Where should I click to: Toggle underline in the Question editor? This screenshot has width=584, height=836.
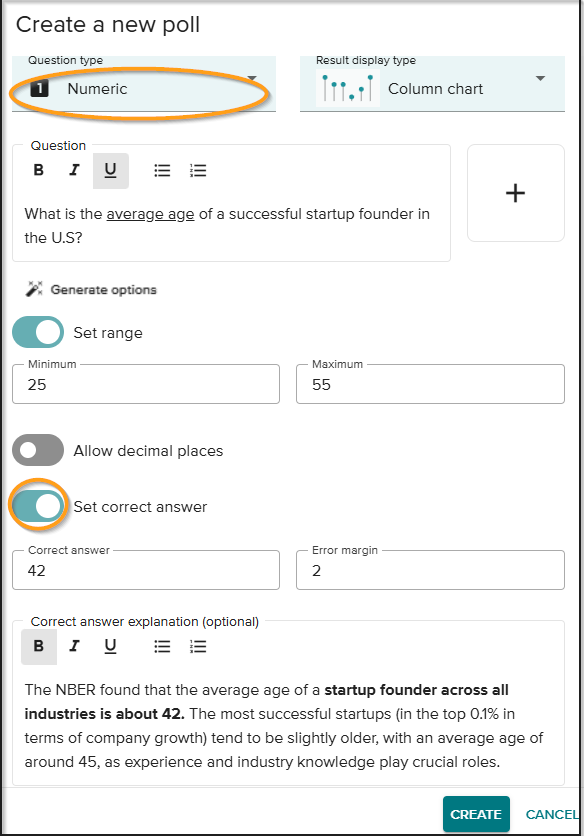[x=110, y=170]
